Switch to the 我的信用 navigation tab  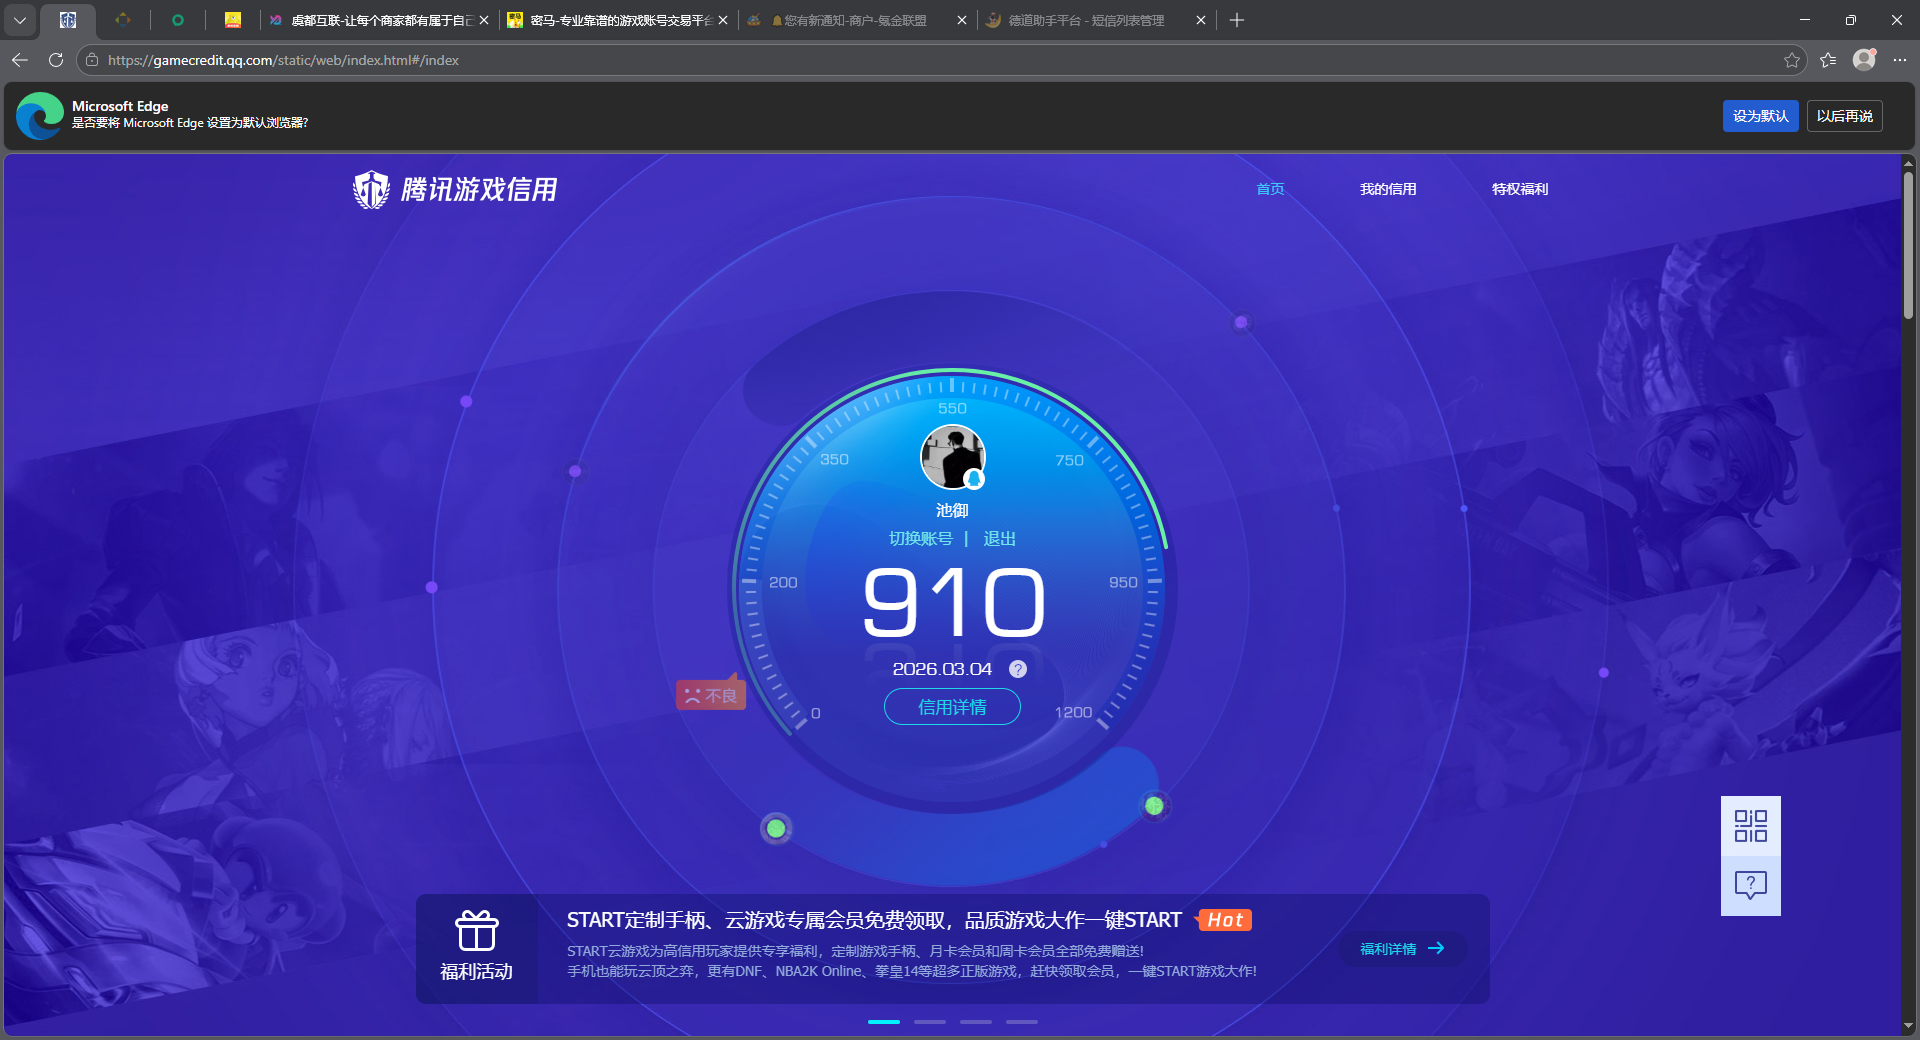tap(1389, 189)
